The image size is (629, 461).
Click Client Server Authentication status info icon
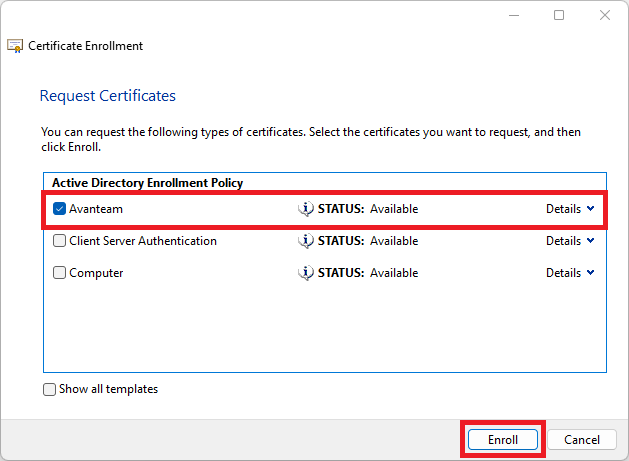pos(306,241)
